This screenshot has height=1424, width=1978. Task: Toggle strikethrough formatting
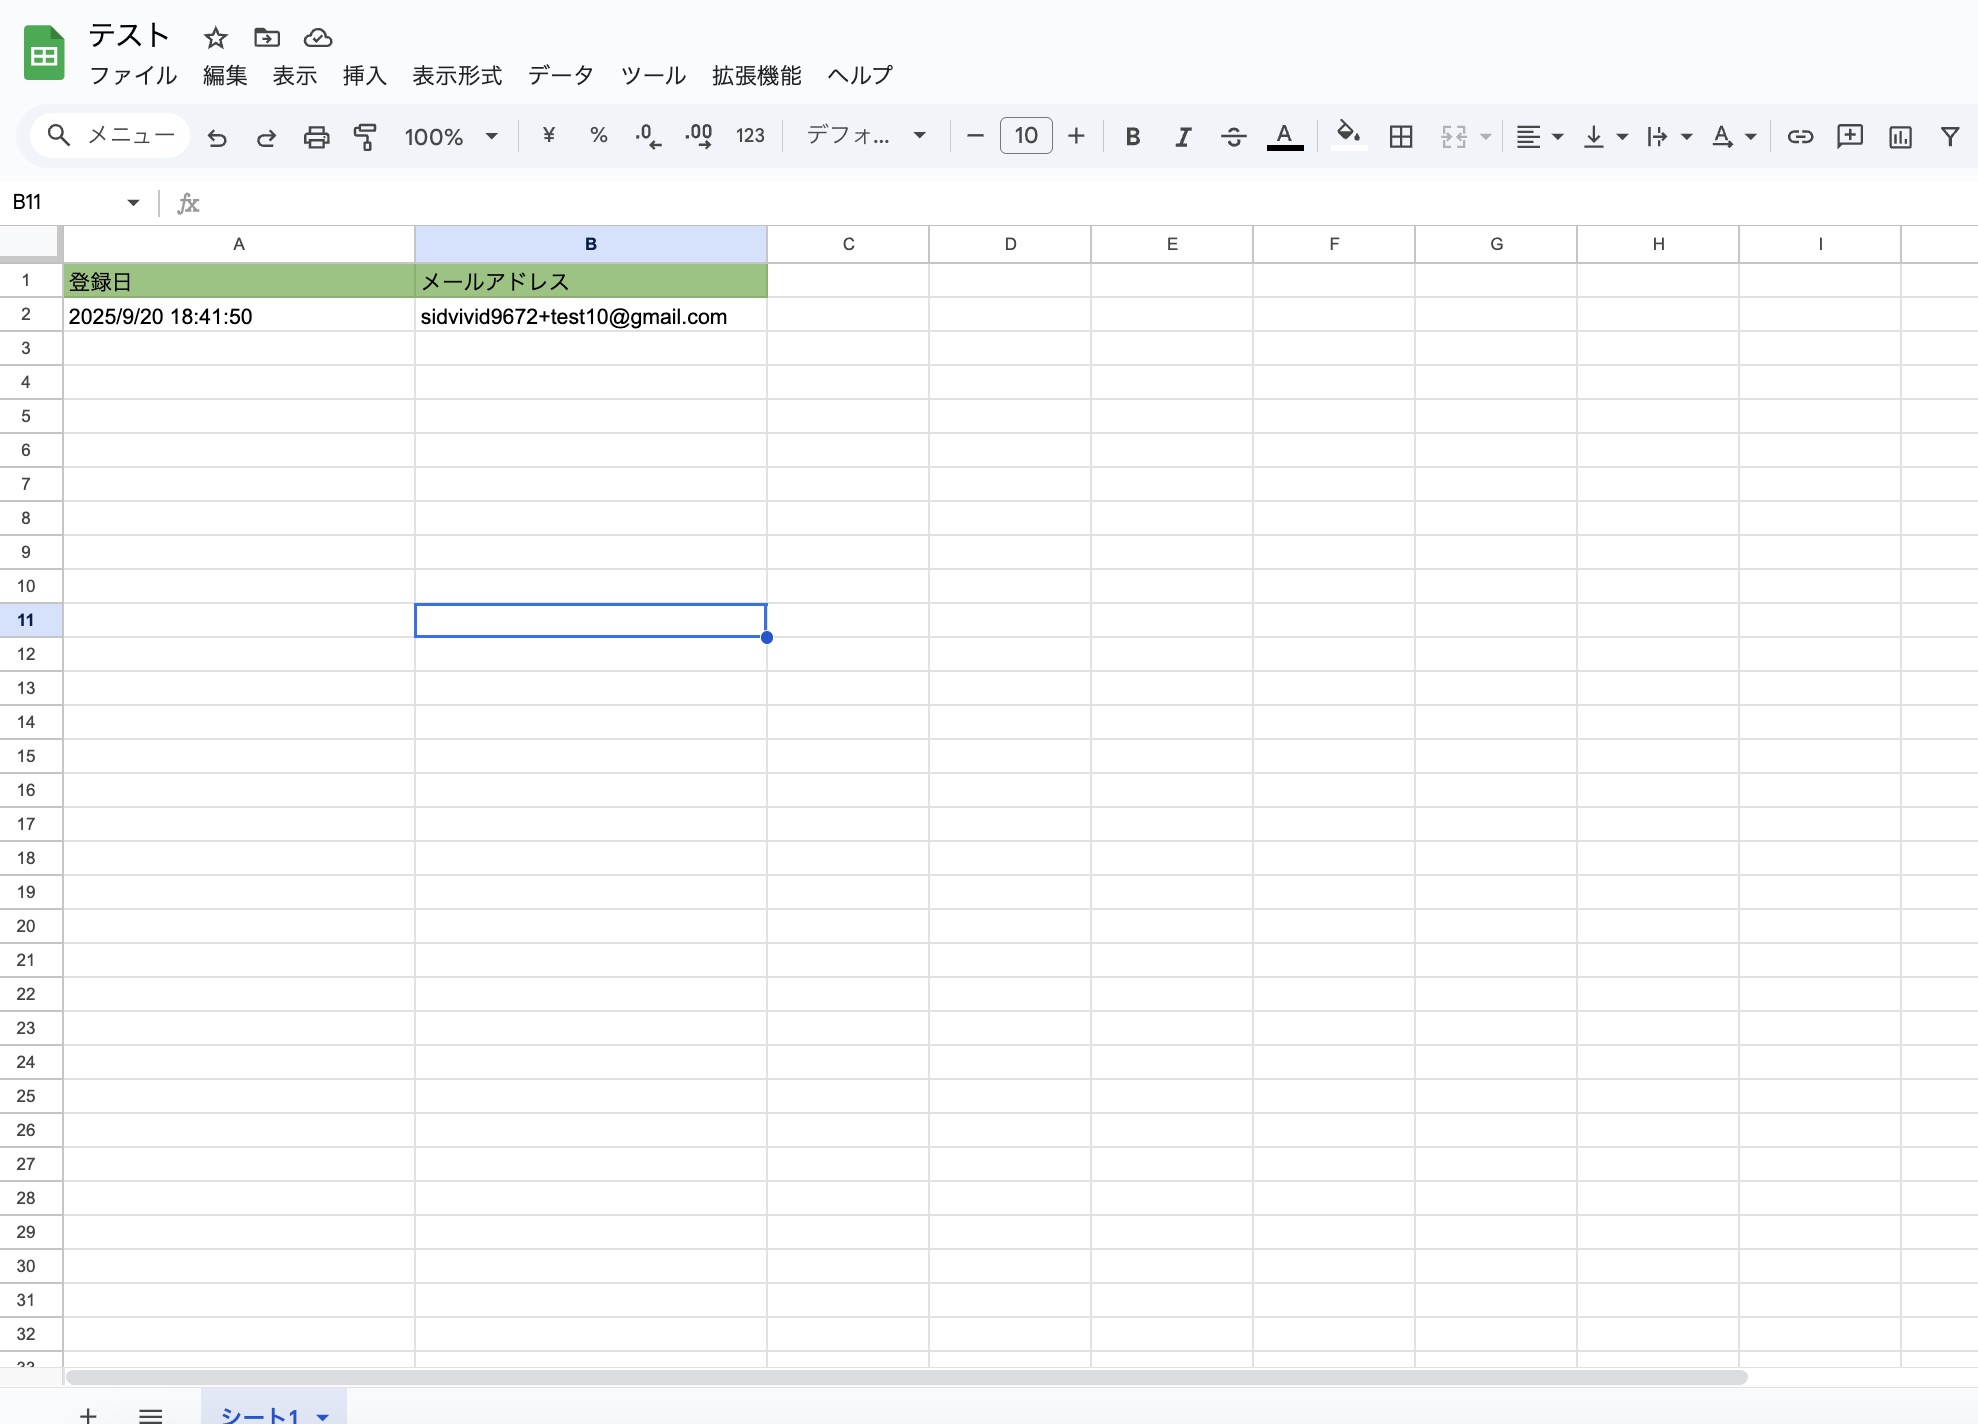(1233, 137)
